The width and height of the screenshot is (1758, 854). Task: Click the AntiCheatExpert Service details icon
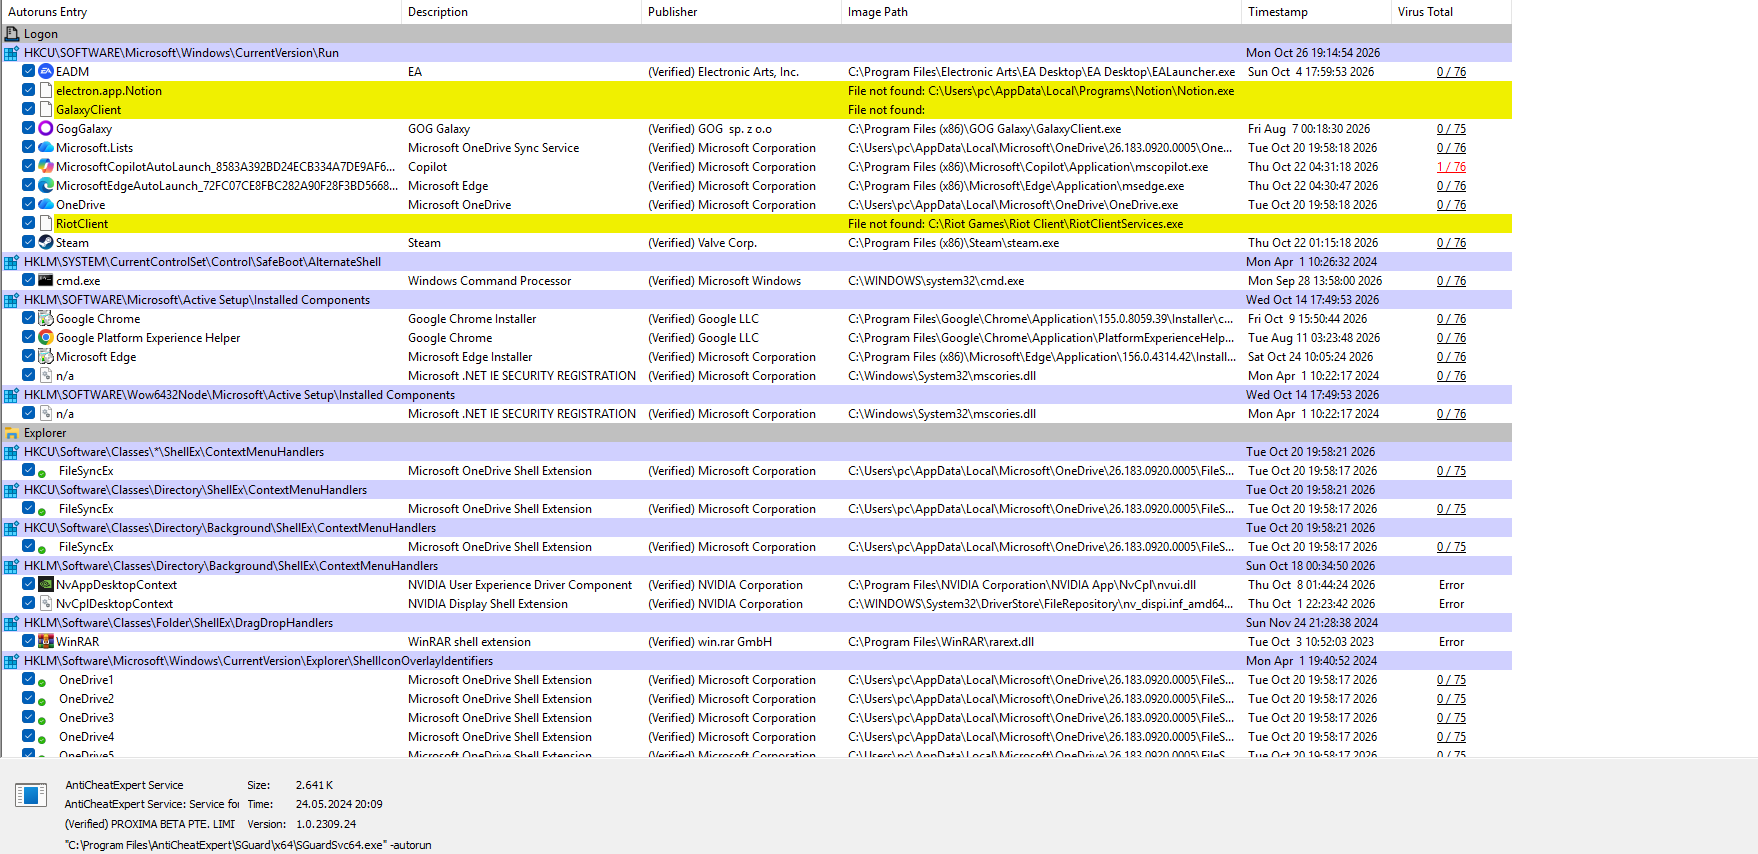(x=31, y=795)
